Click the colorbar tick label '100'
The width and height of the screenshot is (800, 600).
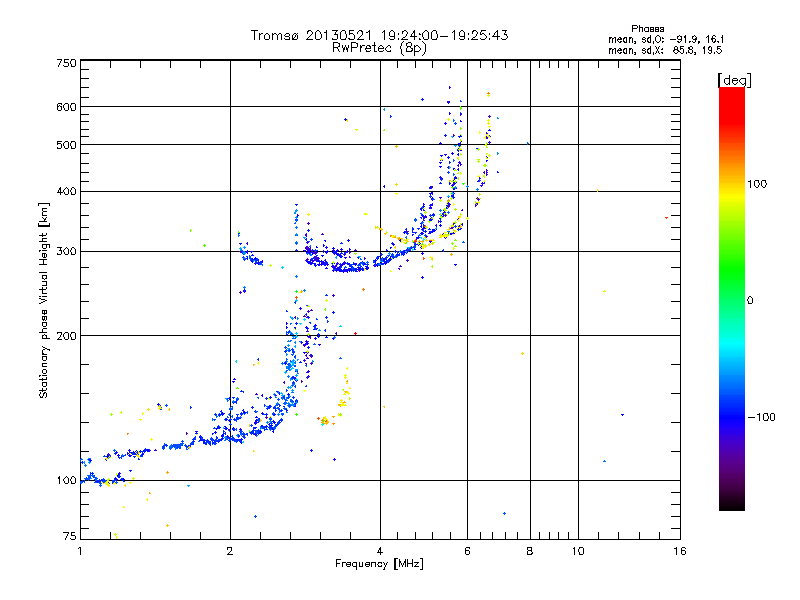[x=757, y=184]
